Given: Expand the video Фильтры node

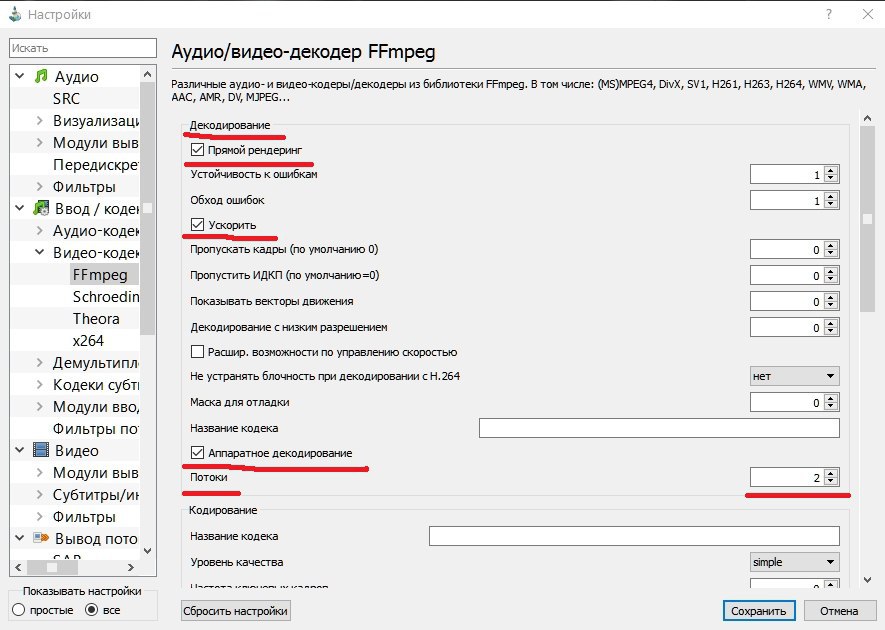Looking at the screenshot, I should pos(40,517).
